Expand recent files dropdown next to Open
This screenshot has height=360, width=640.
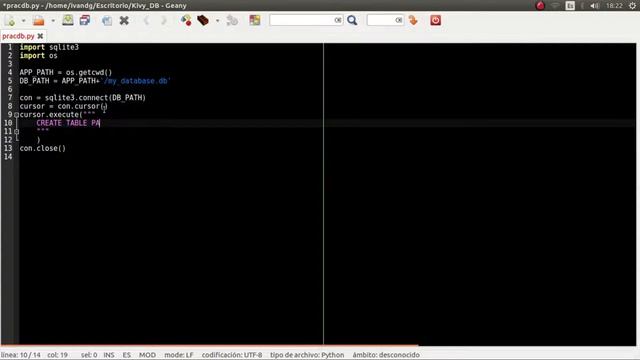click(53, 20)
